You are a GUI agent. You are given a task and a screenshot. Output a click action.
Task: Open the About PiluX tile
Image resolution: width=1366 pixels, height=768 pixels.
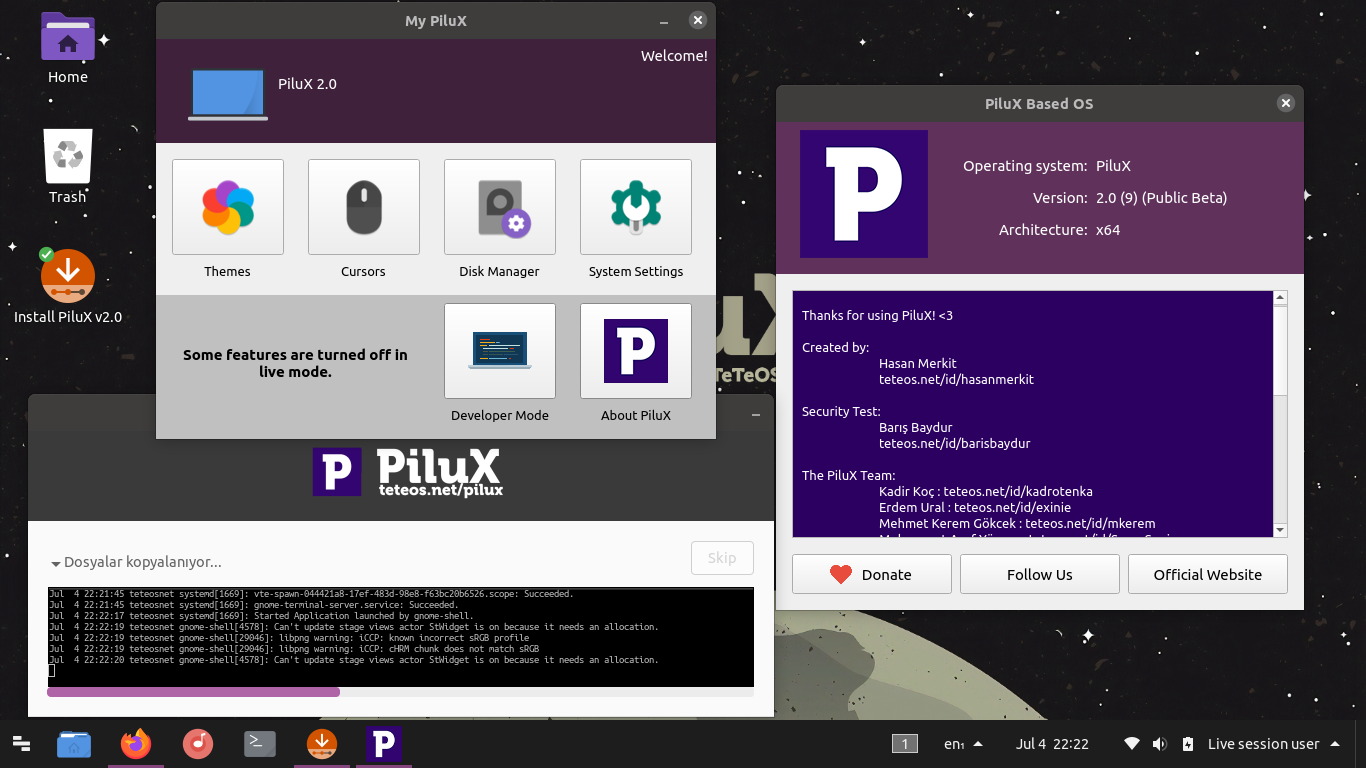[x=636, y=351]
